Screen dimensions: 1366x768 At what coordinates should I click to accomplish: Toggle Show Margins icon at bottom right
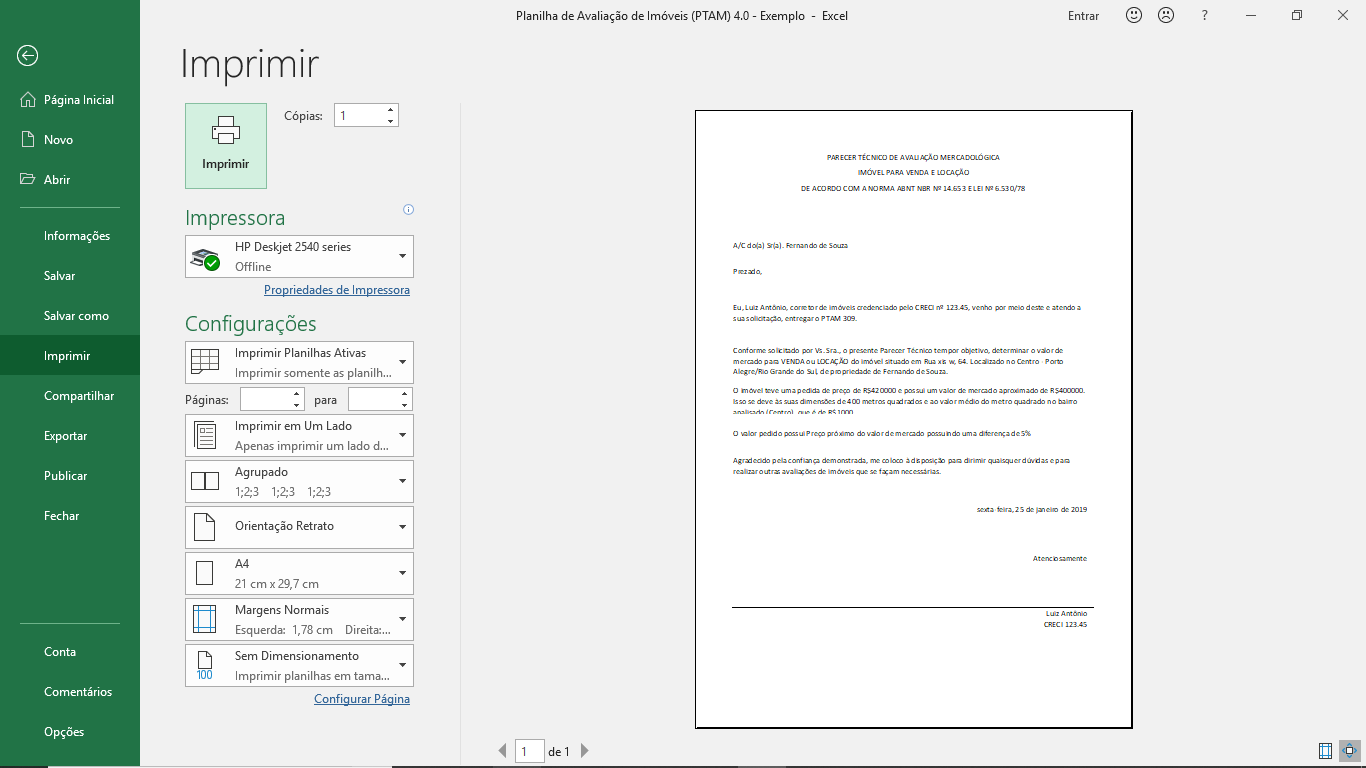pyautogui.click(x=1325, y=751)
